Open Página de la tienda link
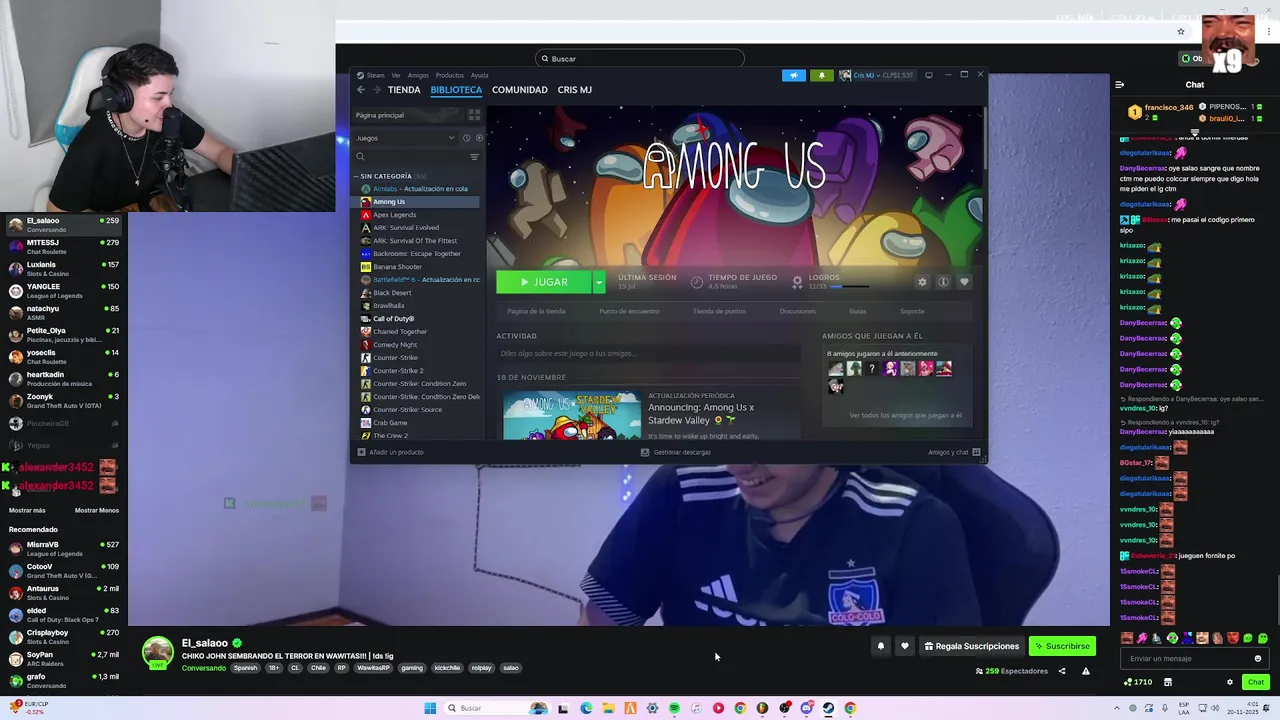Viewport: 1280px width, 720px height. (x=536, y=311)
